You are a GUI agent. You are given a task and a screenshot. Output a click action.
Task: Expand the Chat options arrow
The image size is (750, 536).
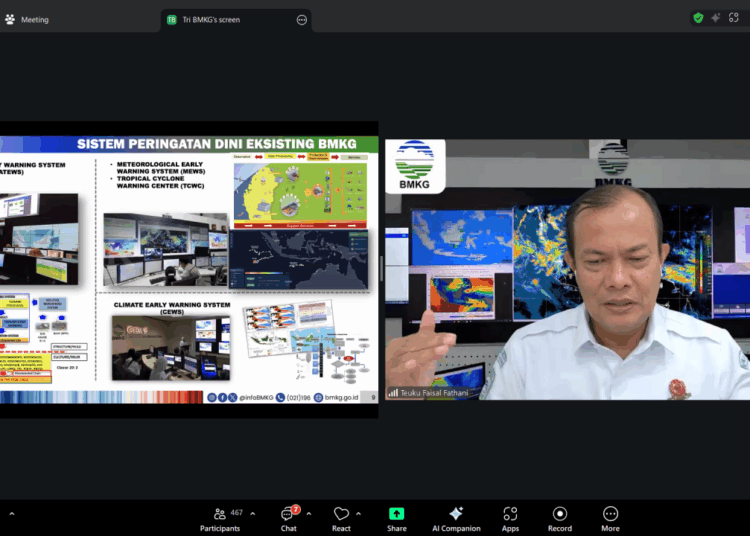[x=309, y=514]
